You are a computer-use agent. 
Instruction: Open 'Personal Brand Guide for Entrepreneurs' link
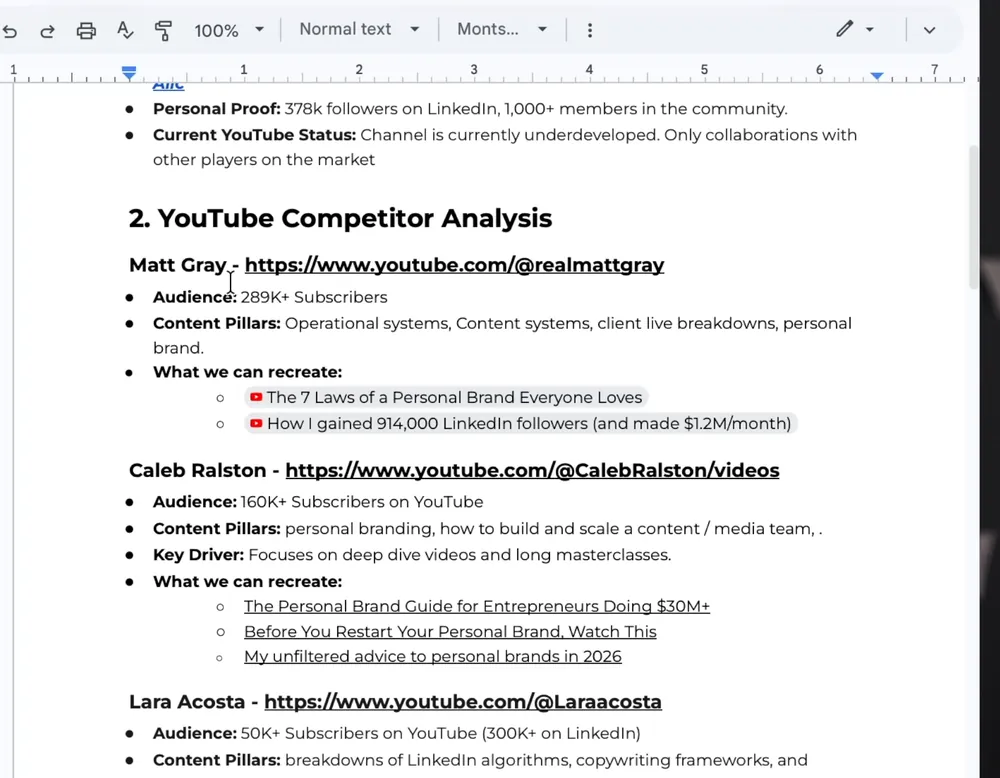(x=476, y=606)
